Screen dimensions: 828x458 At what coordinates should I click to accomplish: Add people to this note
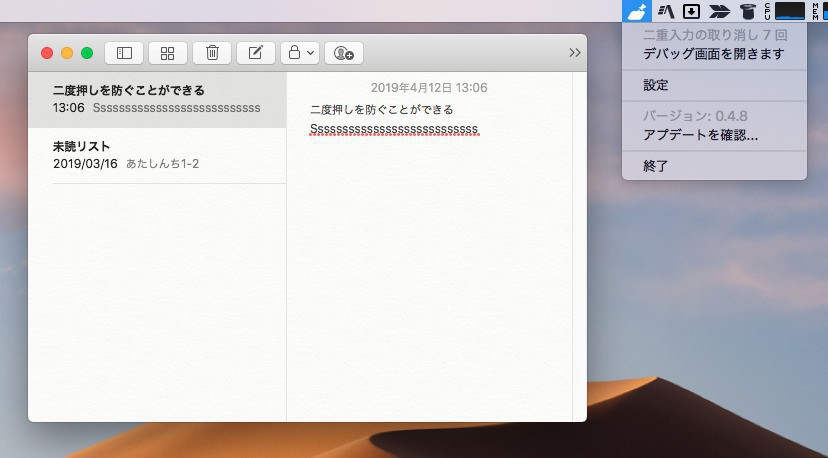(x=344, y=53)
